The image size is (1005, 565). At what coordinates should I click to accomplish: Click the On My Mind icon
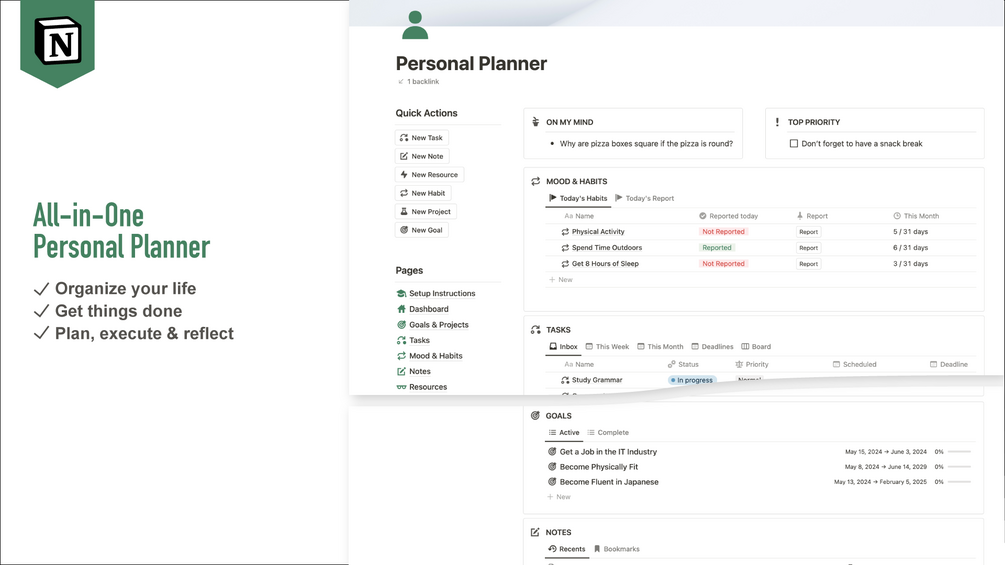point(536,122)
